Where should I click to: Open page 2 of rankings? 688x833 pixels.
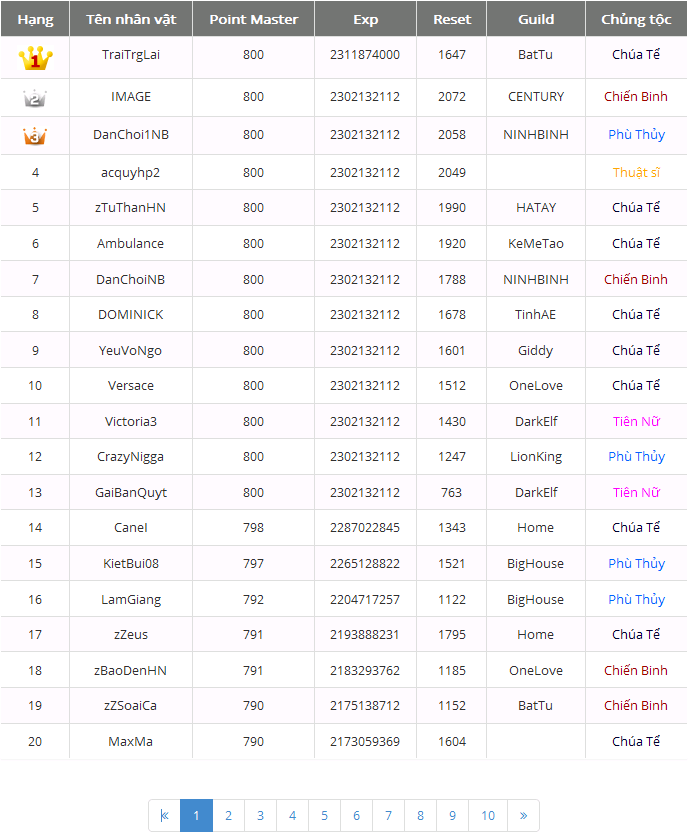(x=228, y=816)
